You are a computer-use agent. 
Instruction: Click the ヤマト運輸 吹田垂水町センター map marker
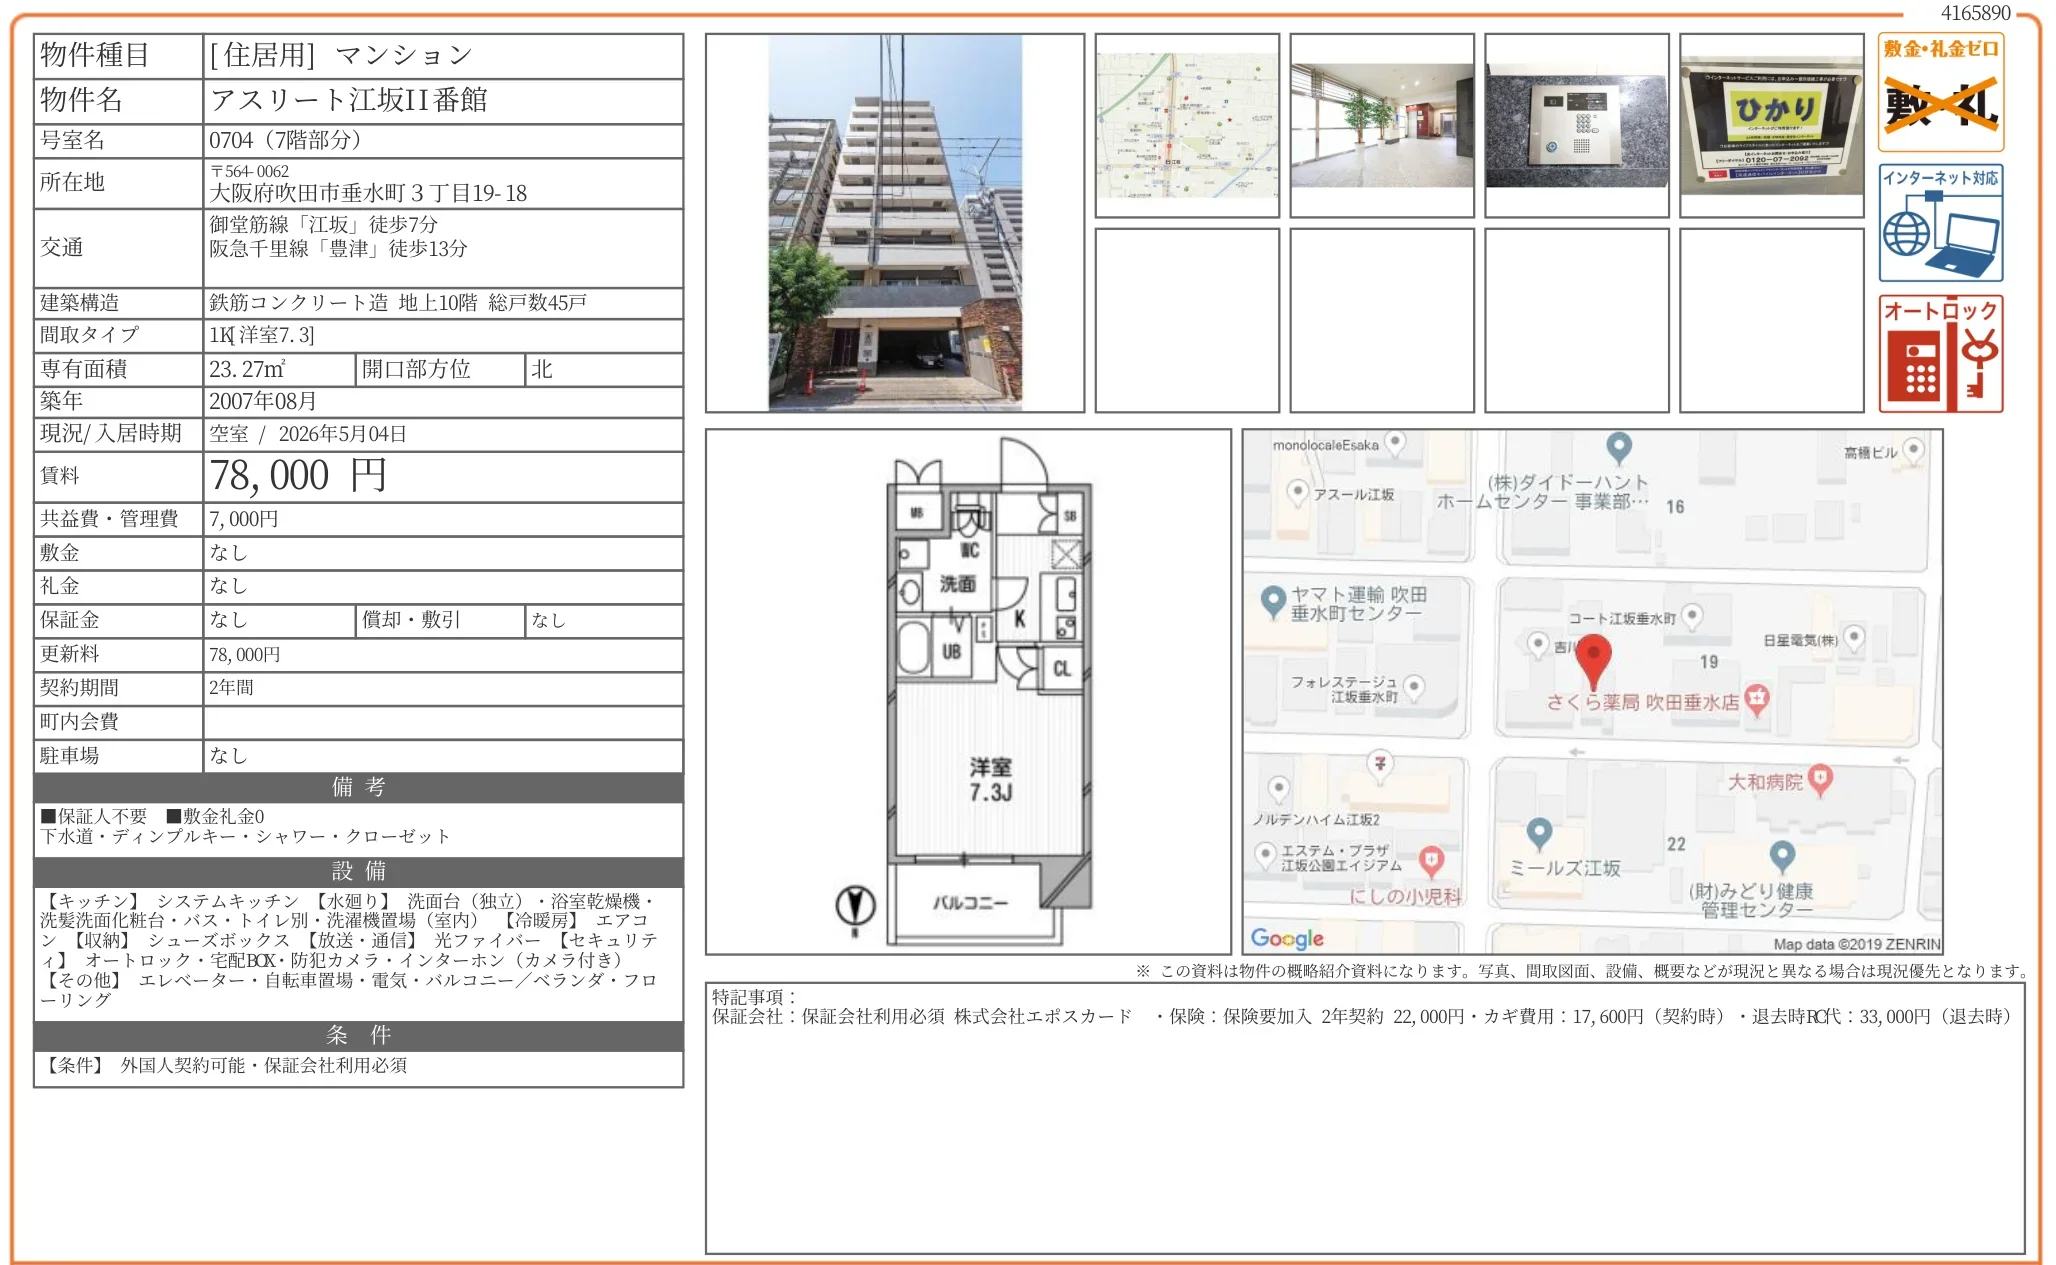[x=1272, y=601]
